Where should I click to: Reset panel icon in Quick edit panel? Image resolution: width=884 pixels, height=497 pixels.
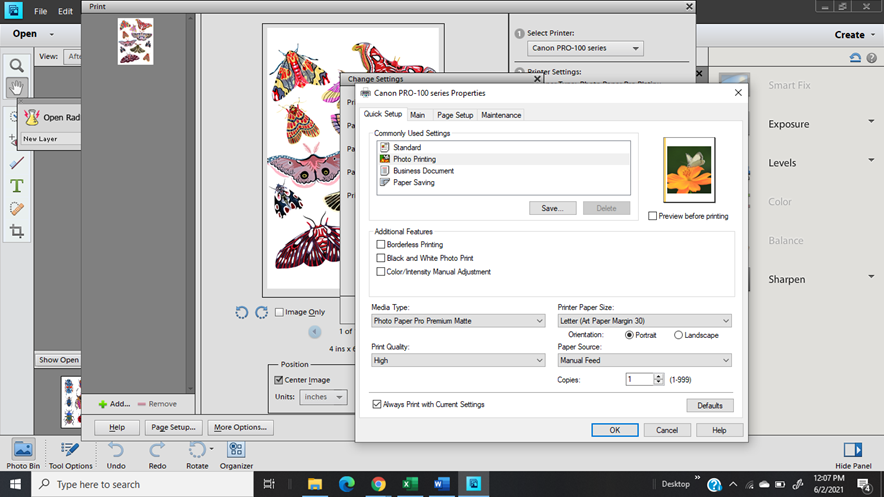(855, 57)
